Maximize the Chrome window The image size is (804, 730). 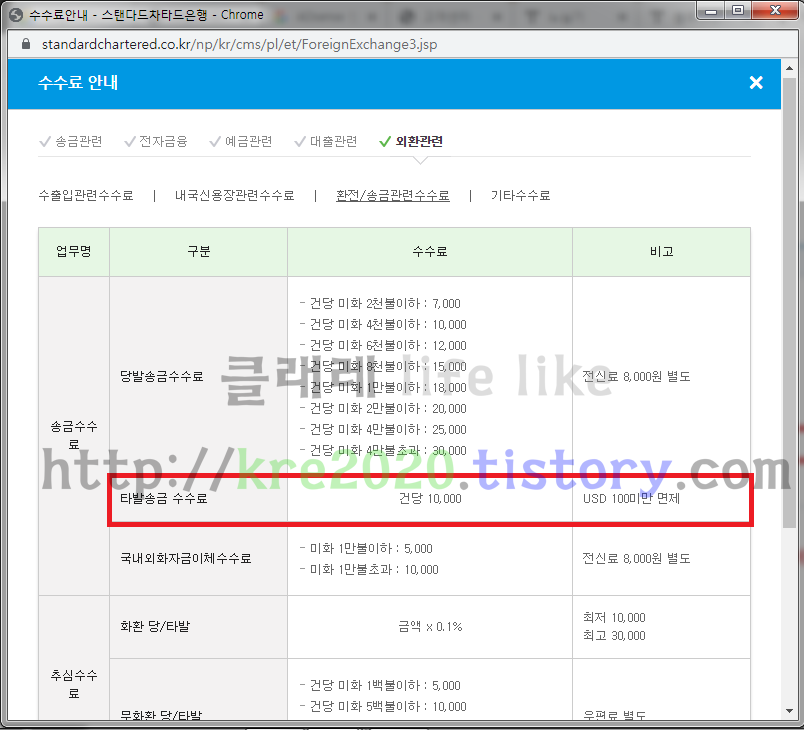(x=738, y=11)
